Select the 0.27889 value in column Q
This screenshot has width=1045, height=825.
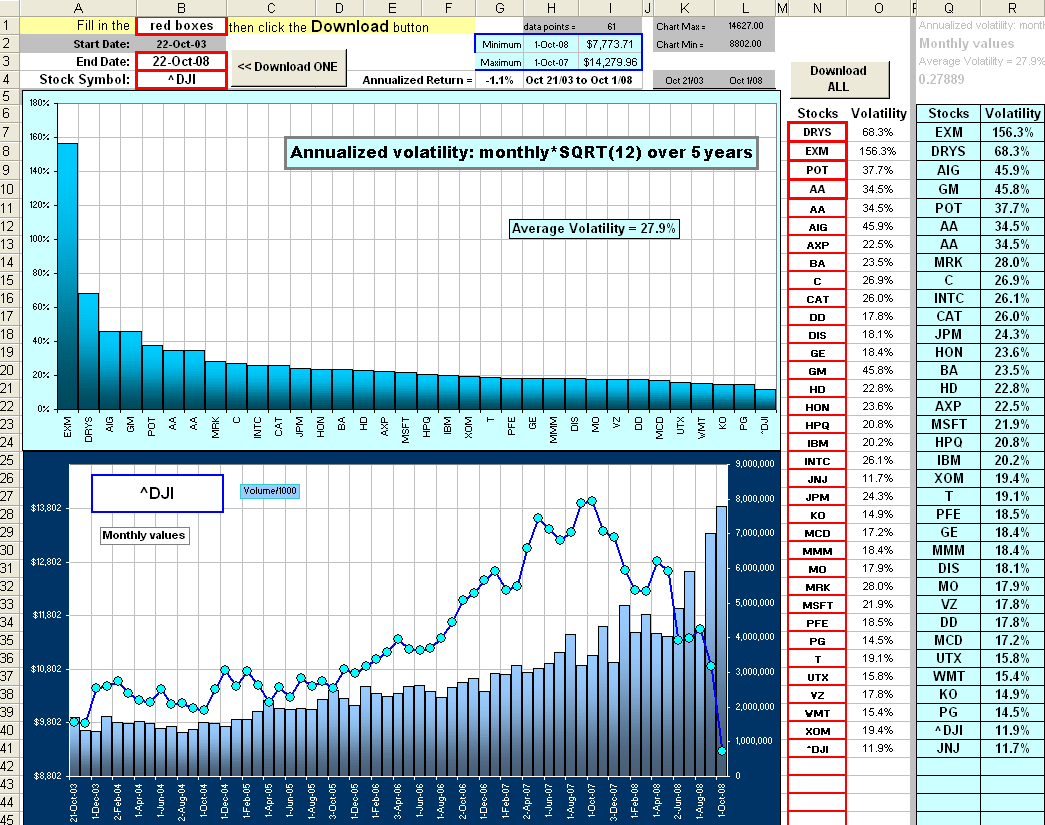[942, 79]
